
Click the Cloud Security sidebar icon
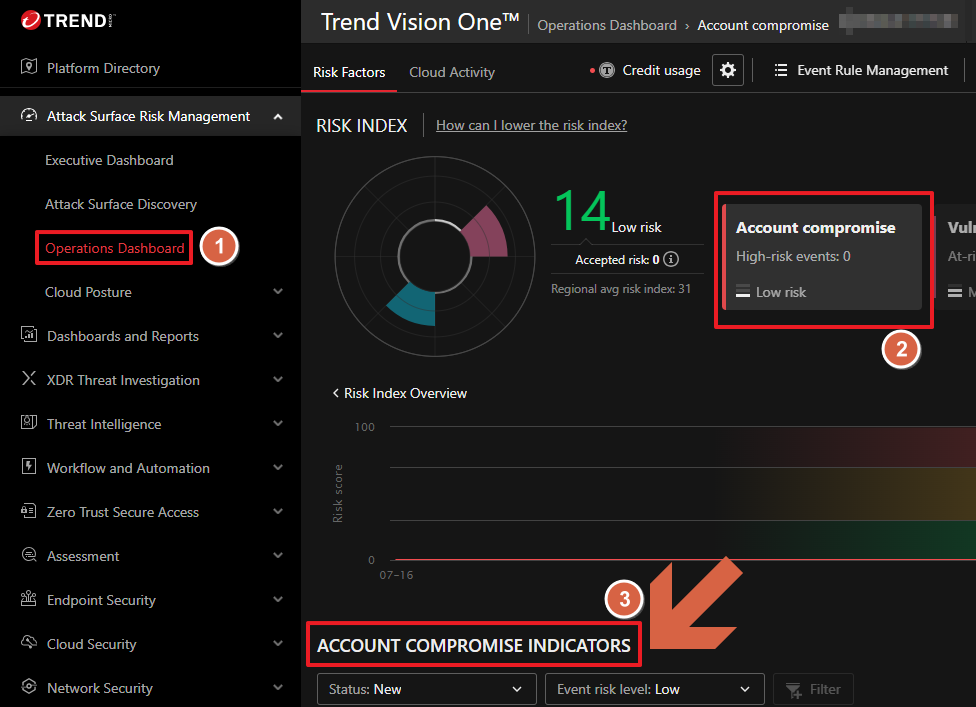click(x=28, y=644)
